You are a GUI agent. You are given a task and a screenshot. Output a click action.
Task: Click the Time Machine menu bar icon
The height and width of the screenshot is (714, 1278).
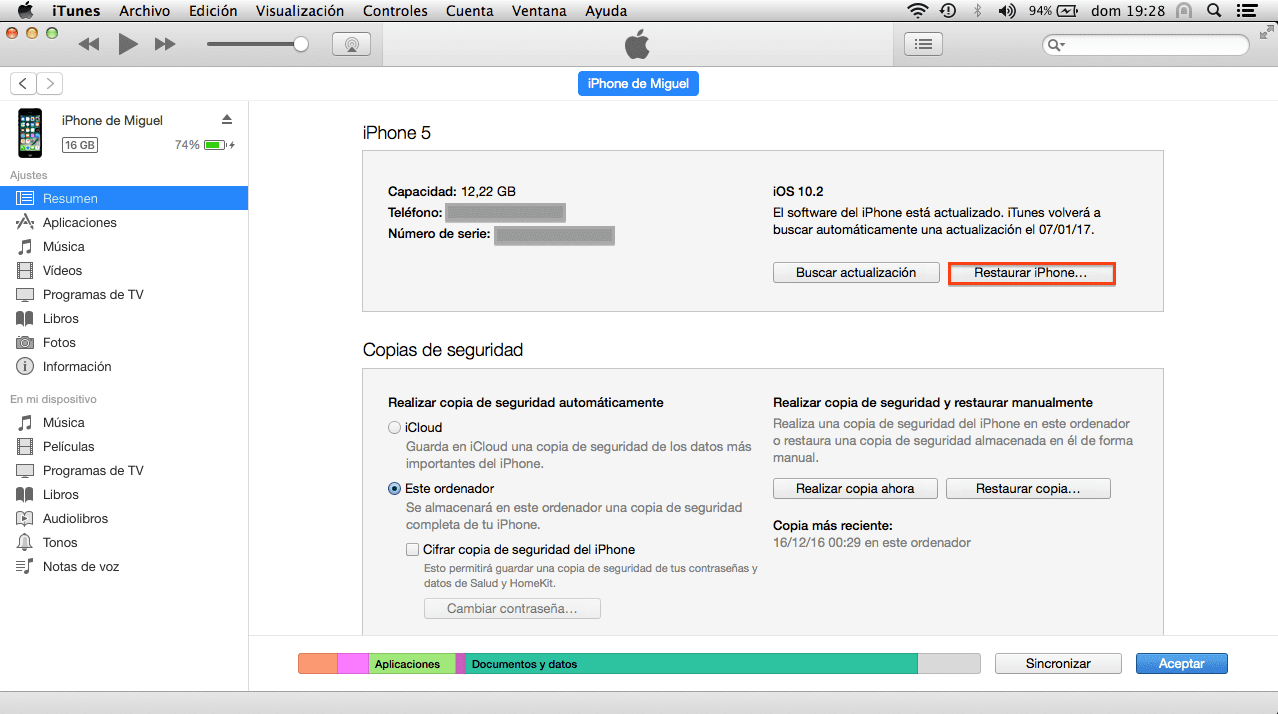coord(948,11)
